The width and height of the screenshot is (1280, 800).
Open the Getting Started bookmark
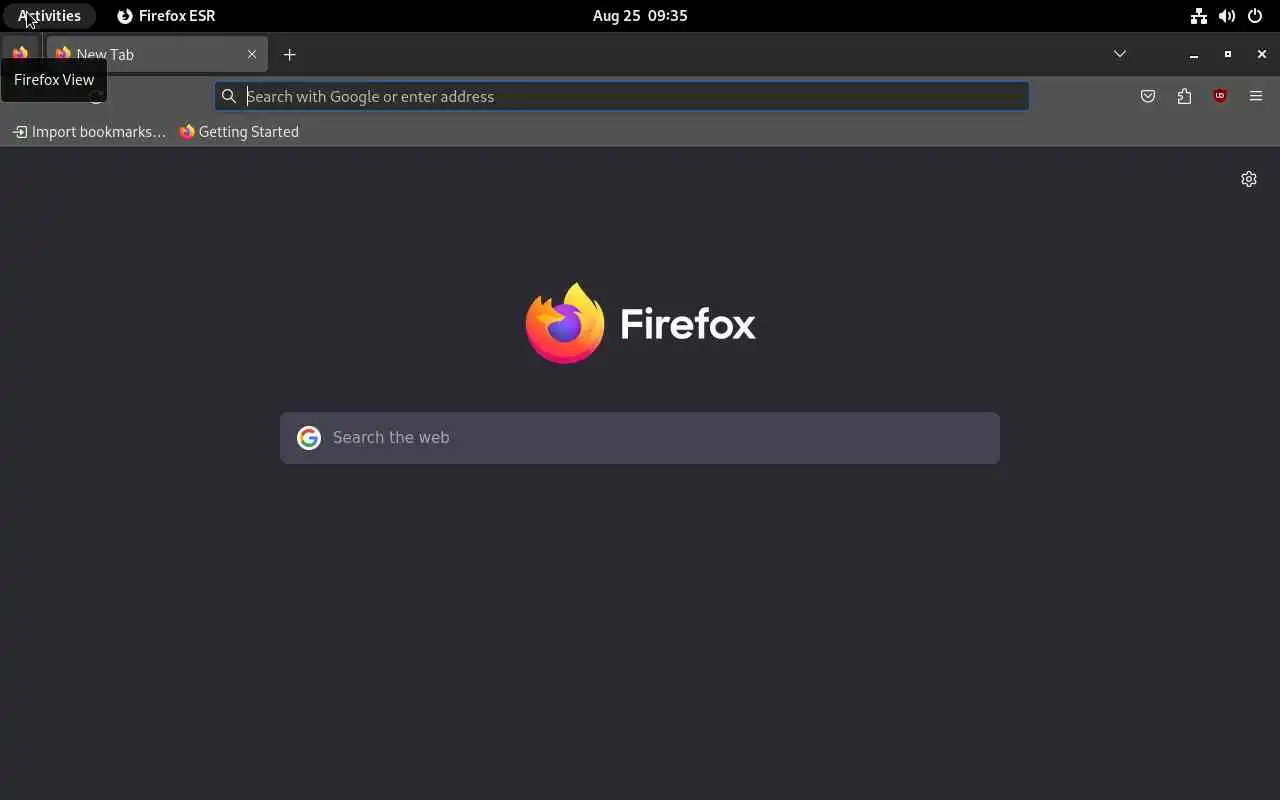[x=239, y=132]
